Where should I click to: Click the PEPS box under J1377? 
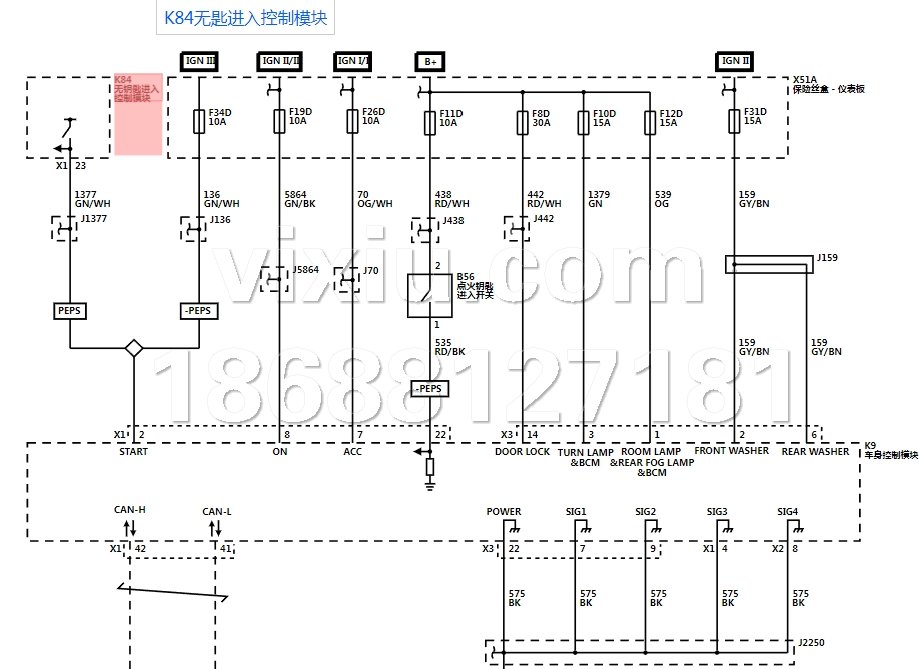(69, 311)
